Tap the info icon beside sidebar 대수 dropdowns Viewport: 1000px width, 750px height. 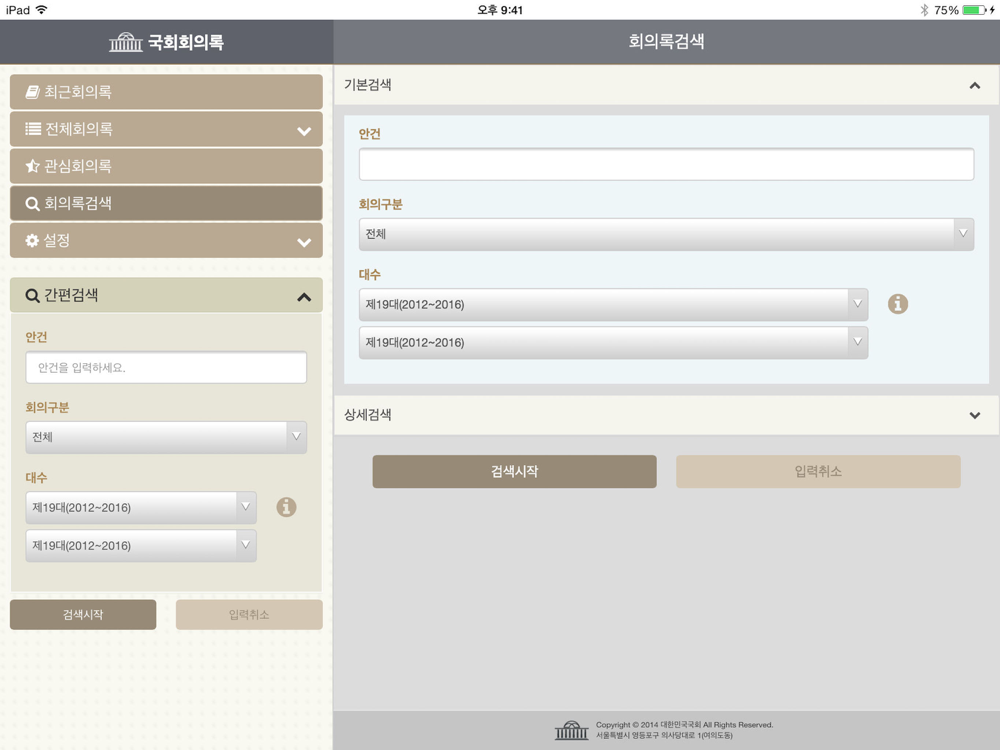(286, 507)
